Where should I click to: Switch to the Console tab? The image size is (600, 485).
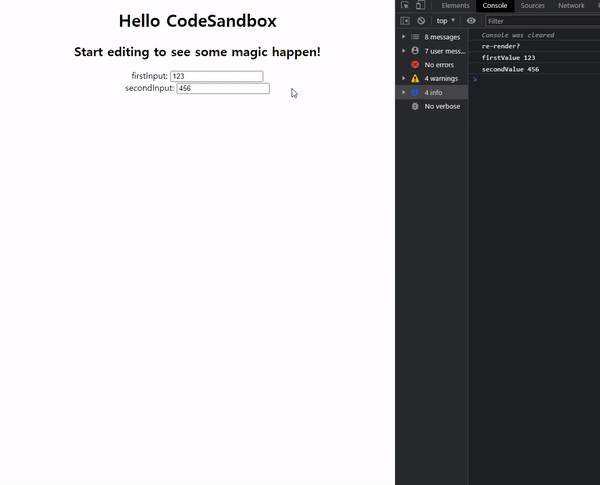point(494,5)
